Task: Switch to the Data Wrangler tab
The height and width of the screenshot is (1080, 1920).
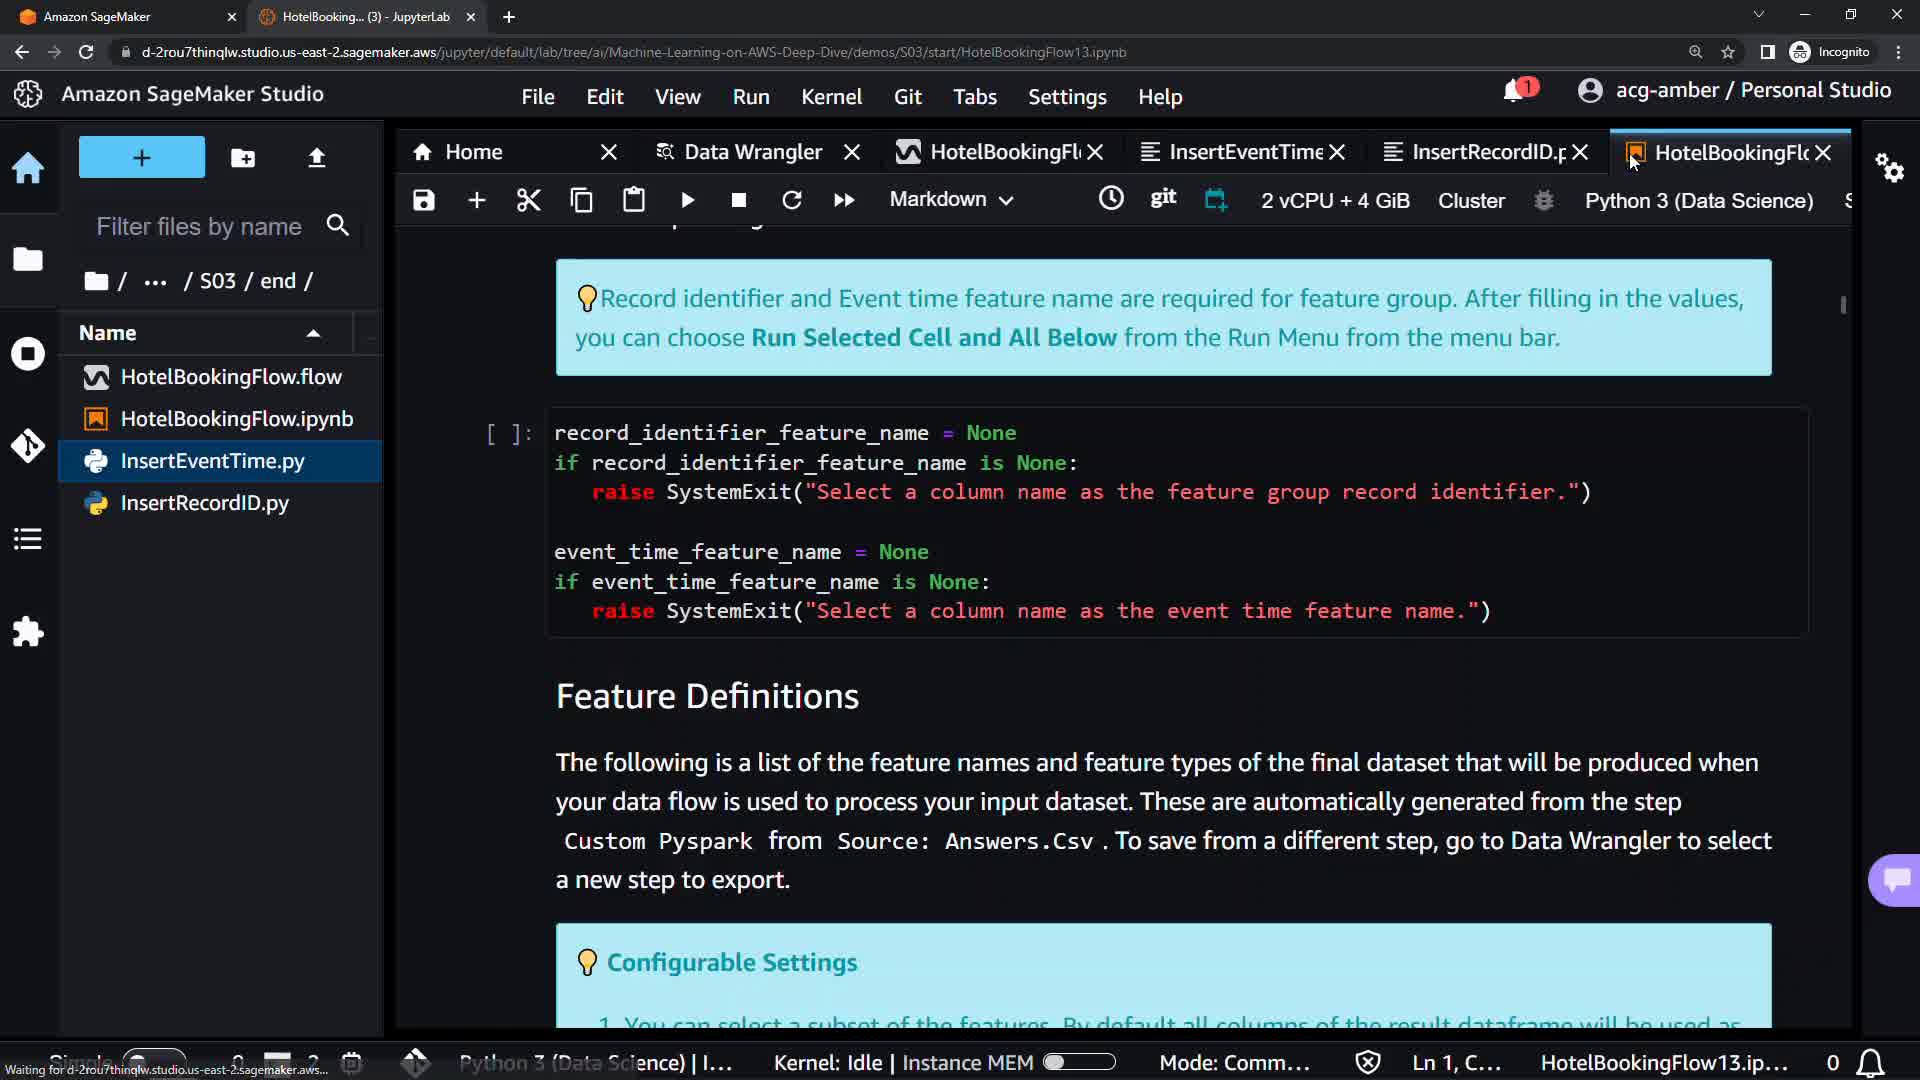Action: click(752, 152)
